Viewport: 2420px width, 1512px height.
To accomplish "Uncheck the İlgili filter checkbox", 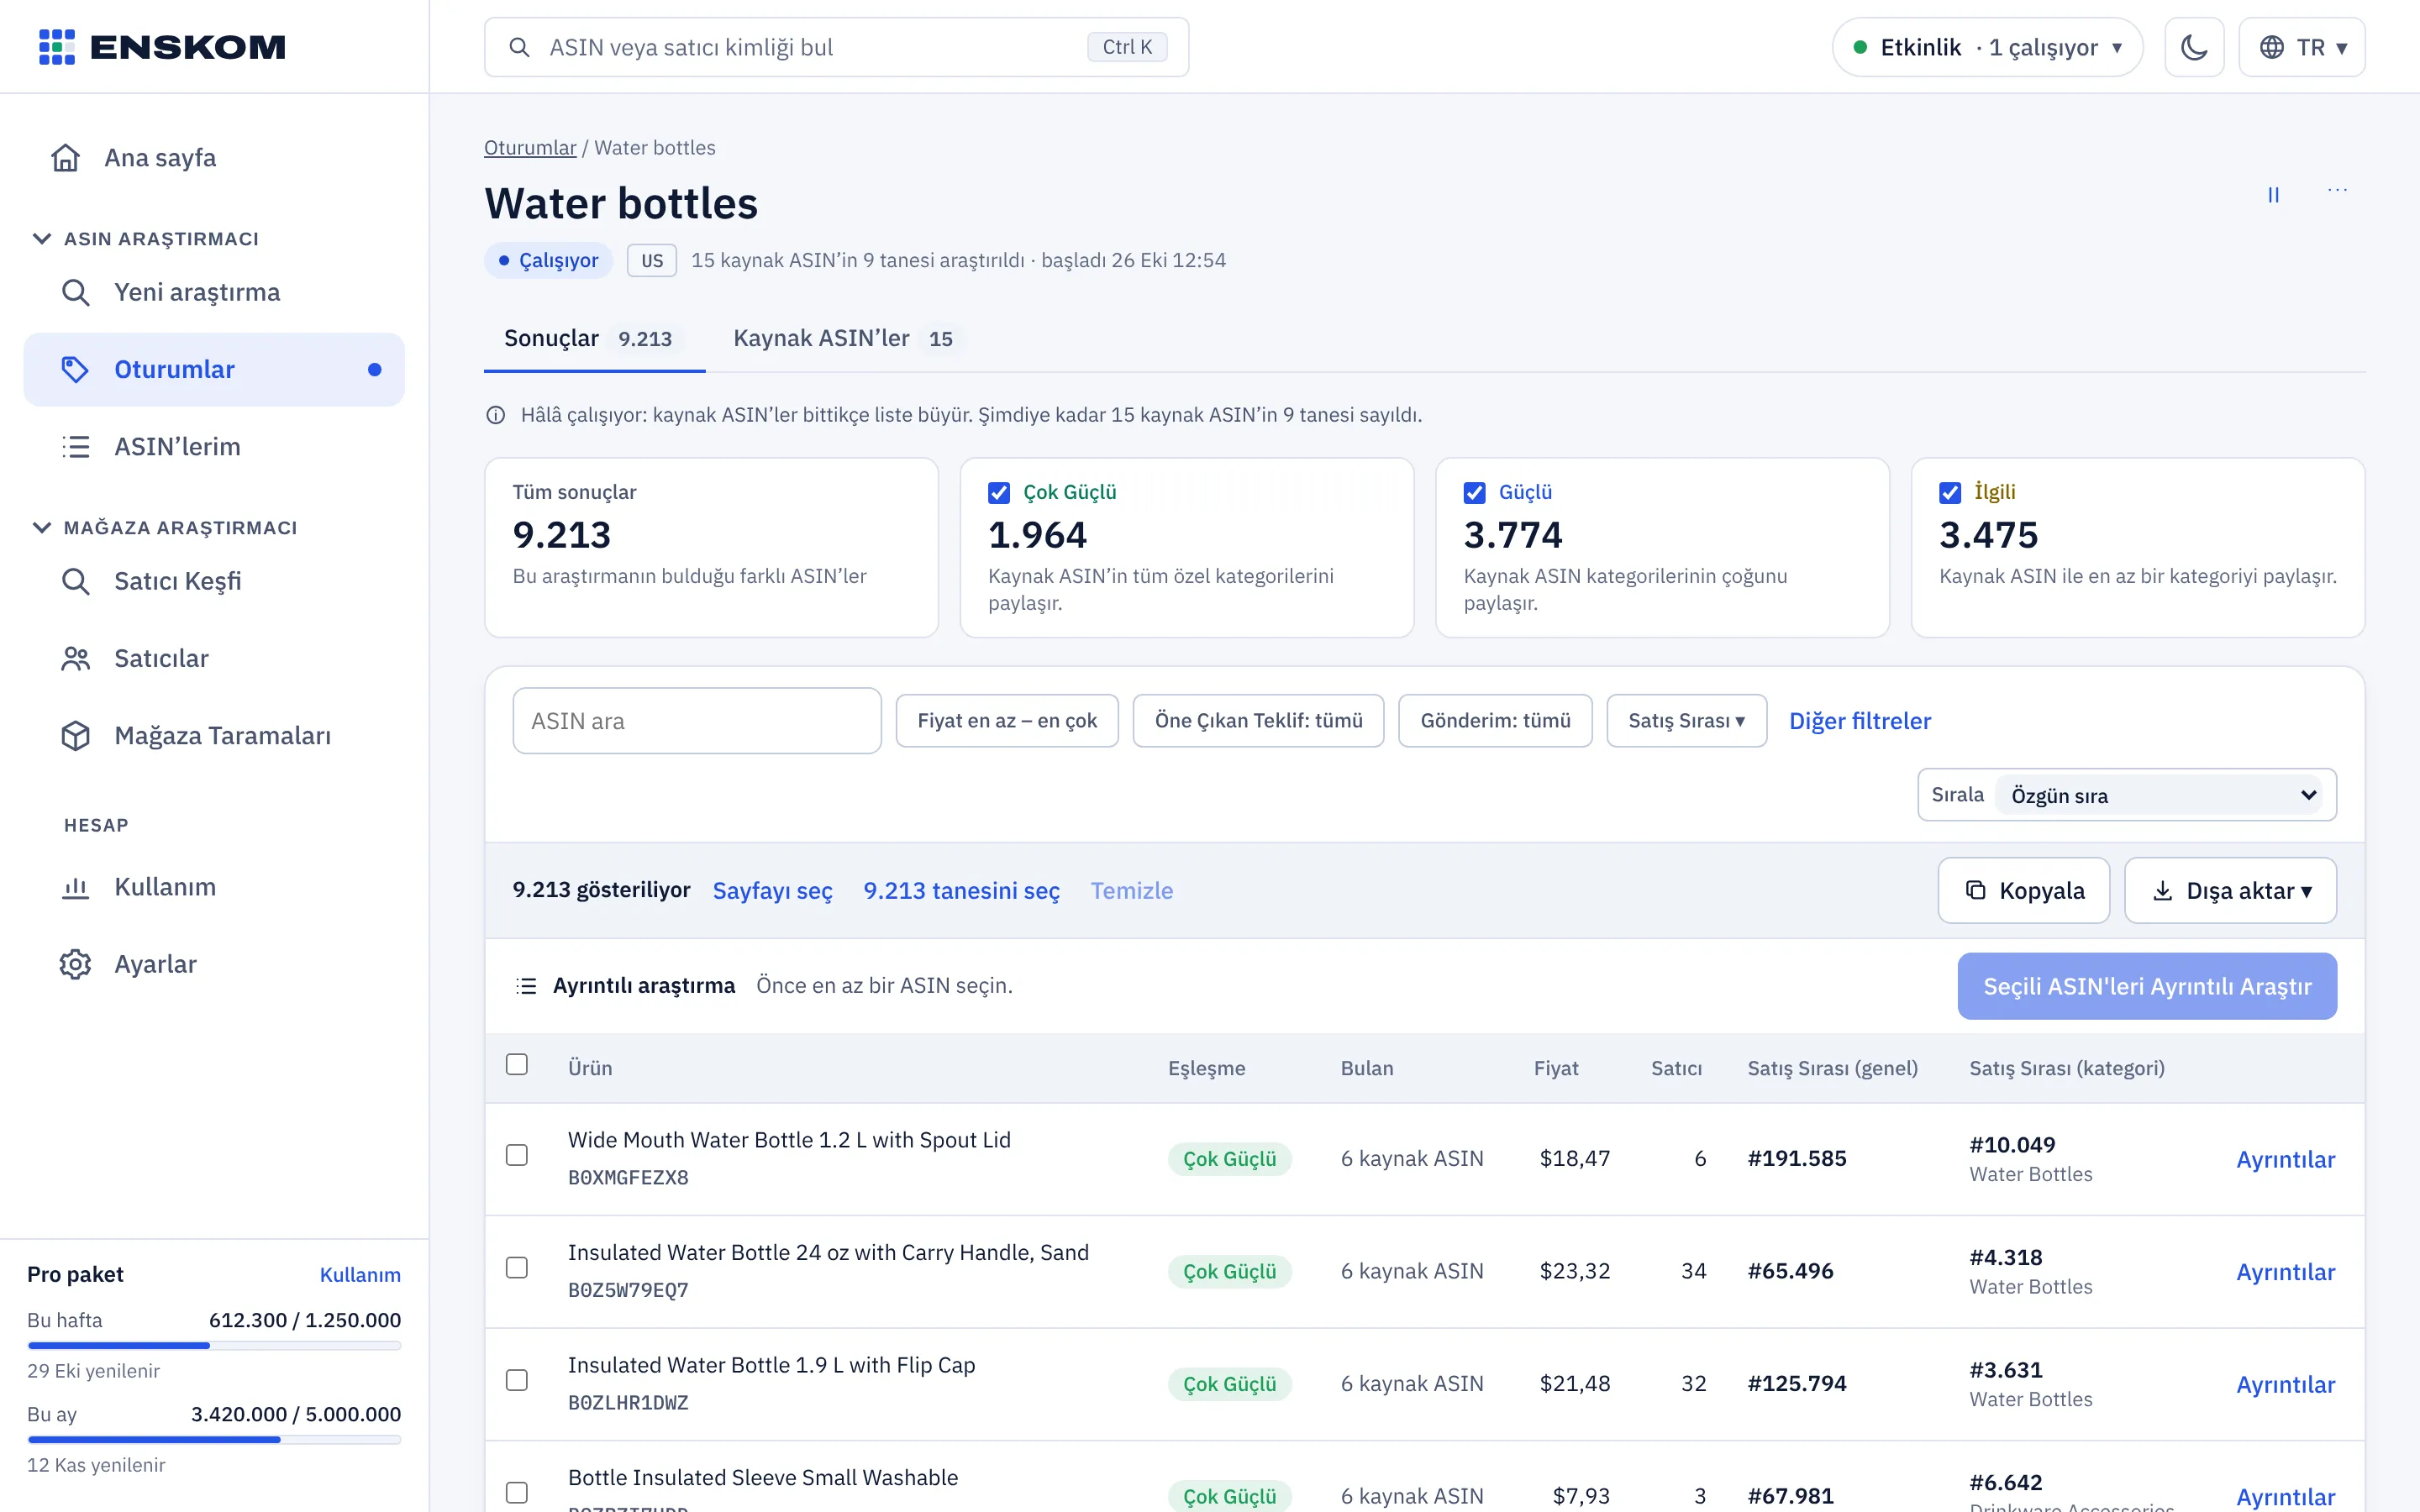I will pos(1950,492).
